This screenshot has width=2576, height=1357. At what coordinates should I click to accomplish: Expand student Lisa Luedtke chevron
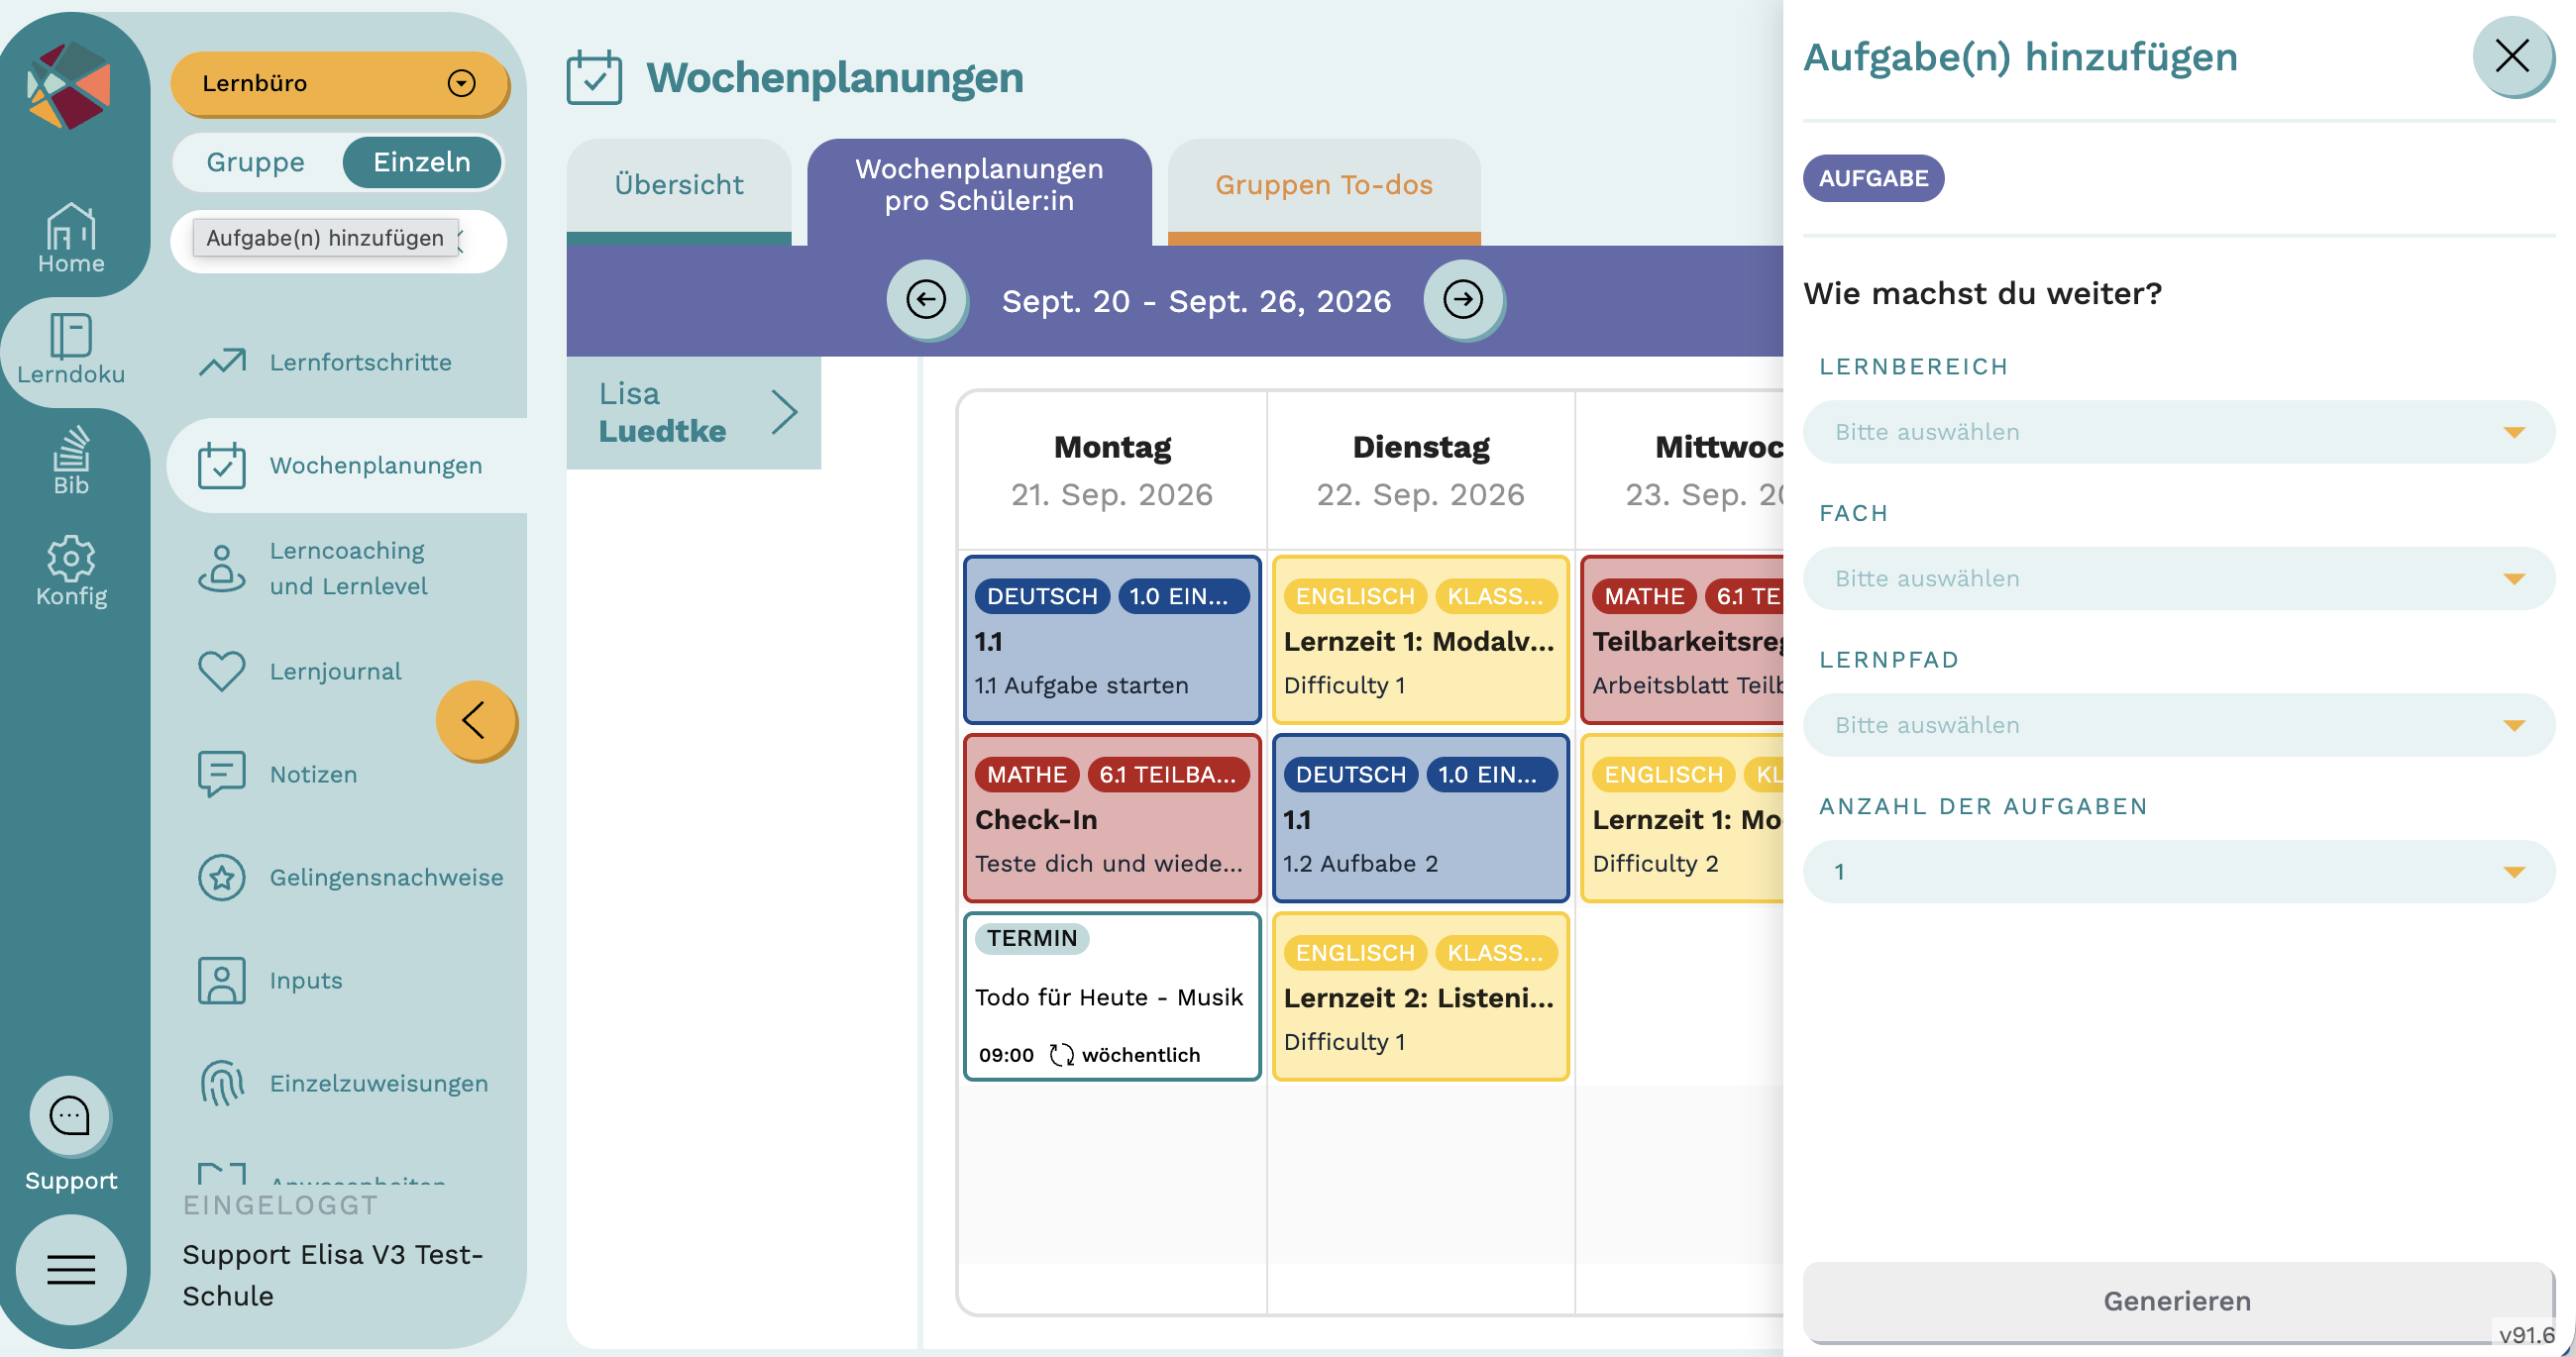pos(785,412)
